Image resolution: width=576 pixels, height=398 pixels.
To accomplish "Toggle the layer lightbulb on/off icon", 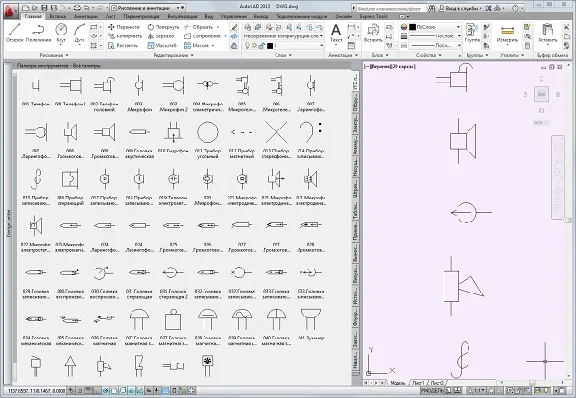I will tap(248, 45).
